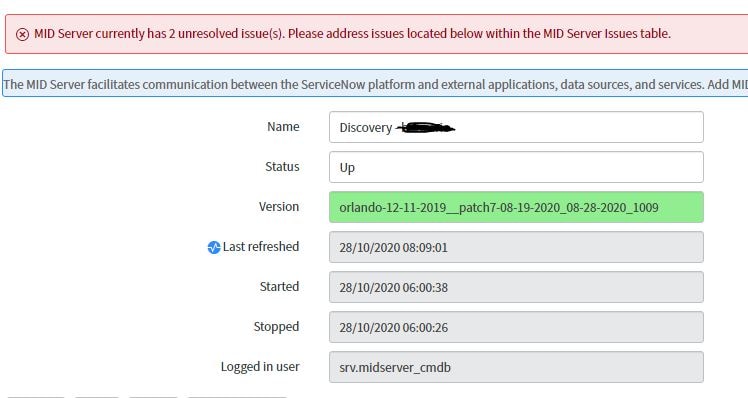Image resolution: width=748 pixels, height=398 pixels.
Task: Click the Started timestamp field
Action: click(516, 287)
